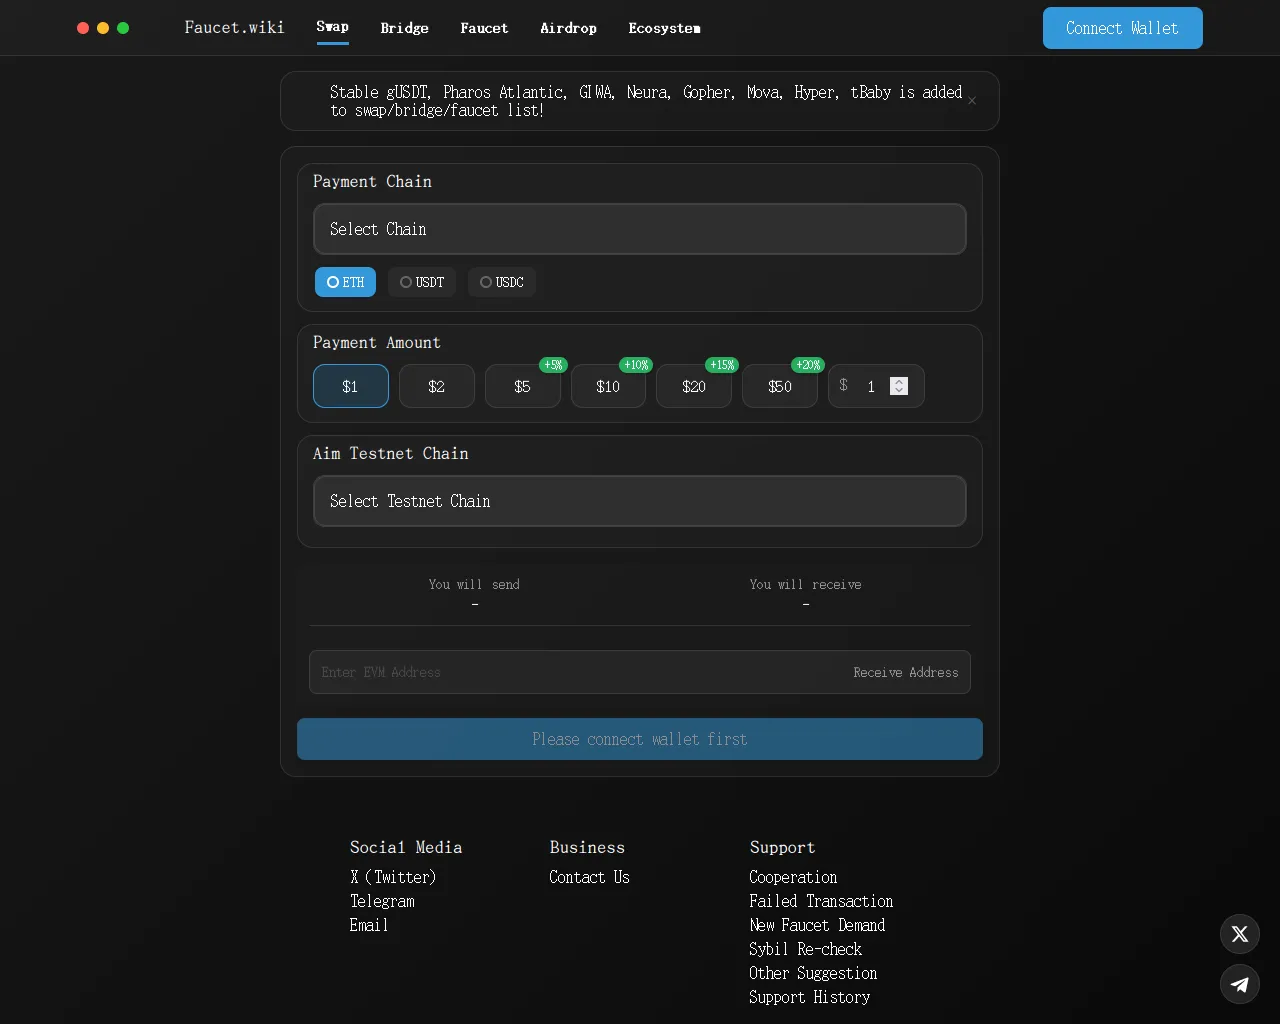
Task: Choose the $50 payment amount
Action: (779, 387)
